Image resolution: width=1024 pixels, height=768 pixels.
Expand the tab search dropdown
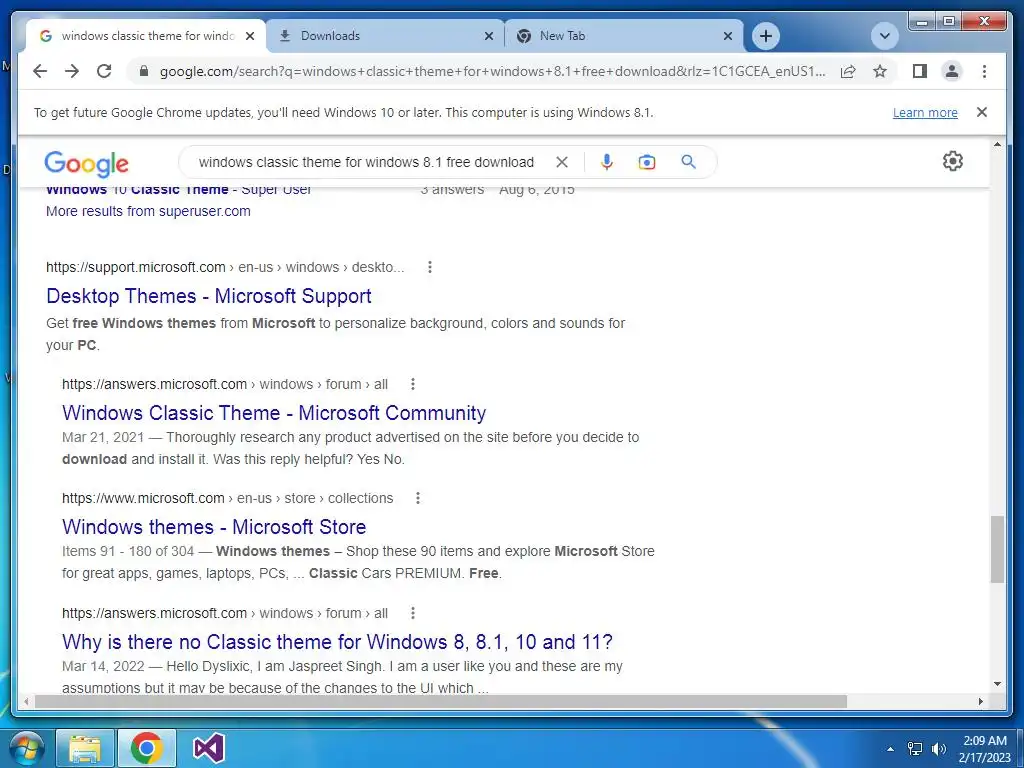click(x=885, y=36)
